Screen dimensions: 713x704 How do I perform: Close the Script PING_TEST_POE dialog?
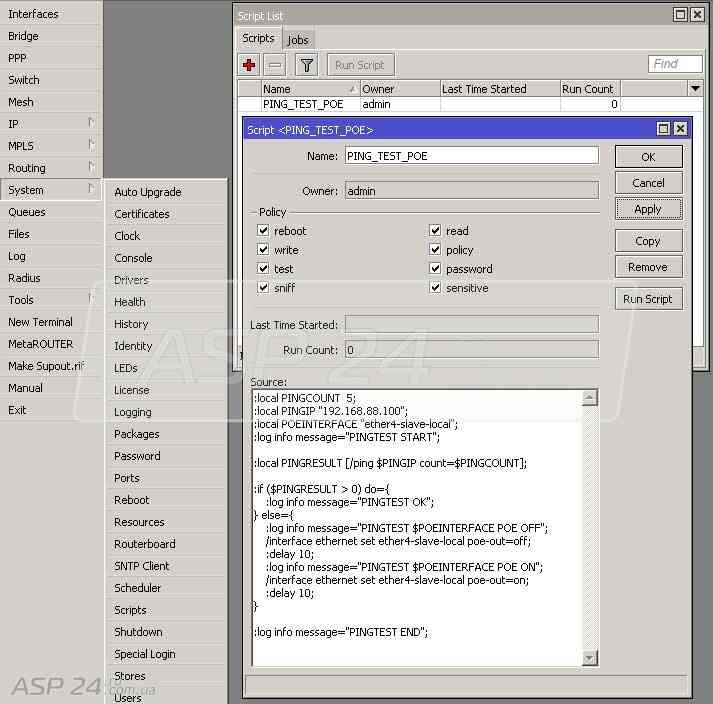680,129
